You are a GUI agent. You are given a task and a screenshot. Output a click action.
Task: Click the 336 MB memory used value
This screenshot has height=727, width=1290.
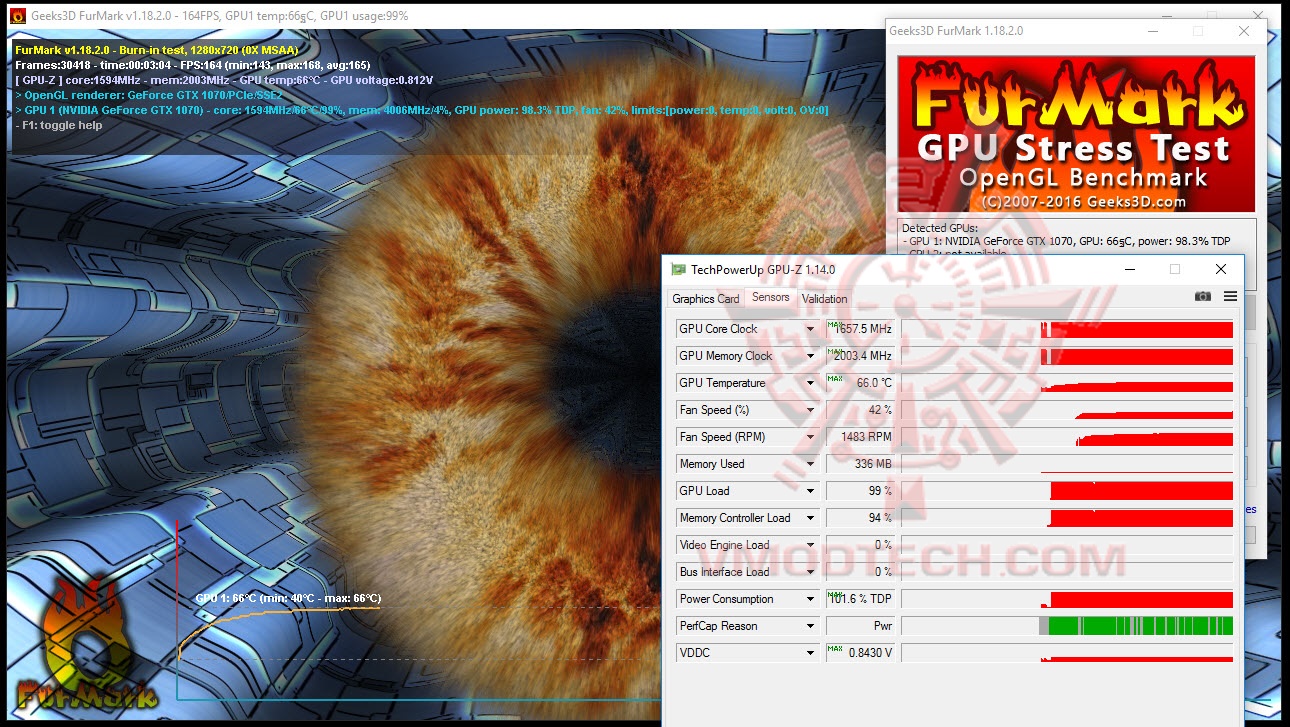860,464
